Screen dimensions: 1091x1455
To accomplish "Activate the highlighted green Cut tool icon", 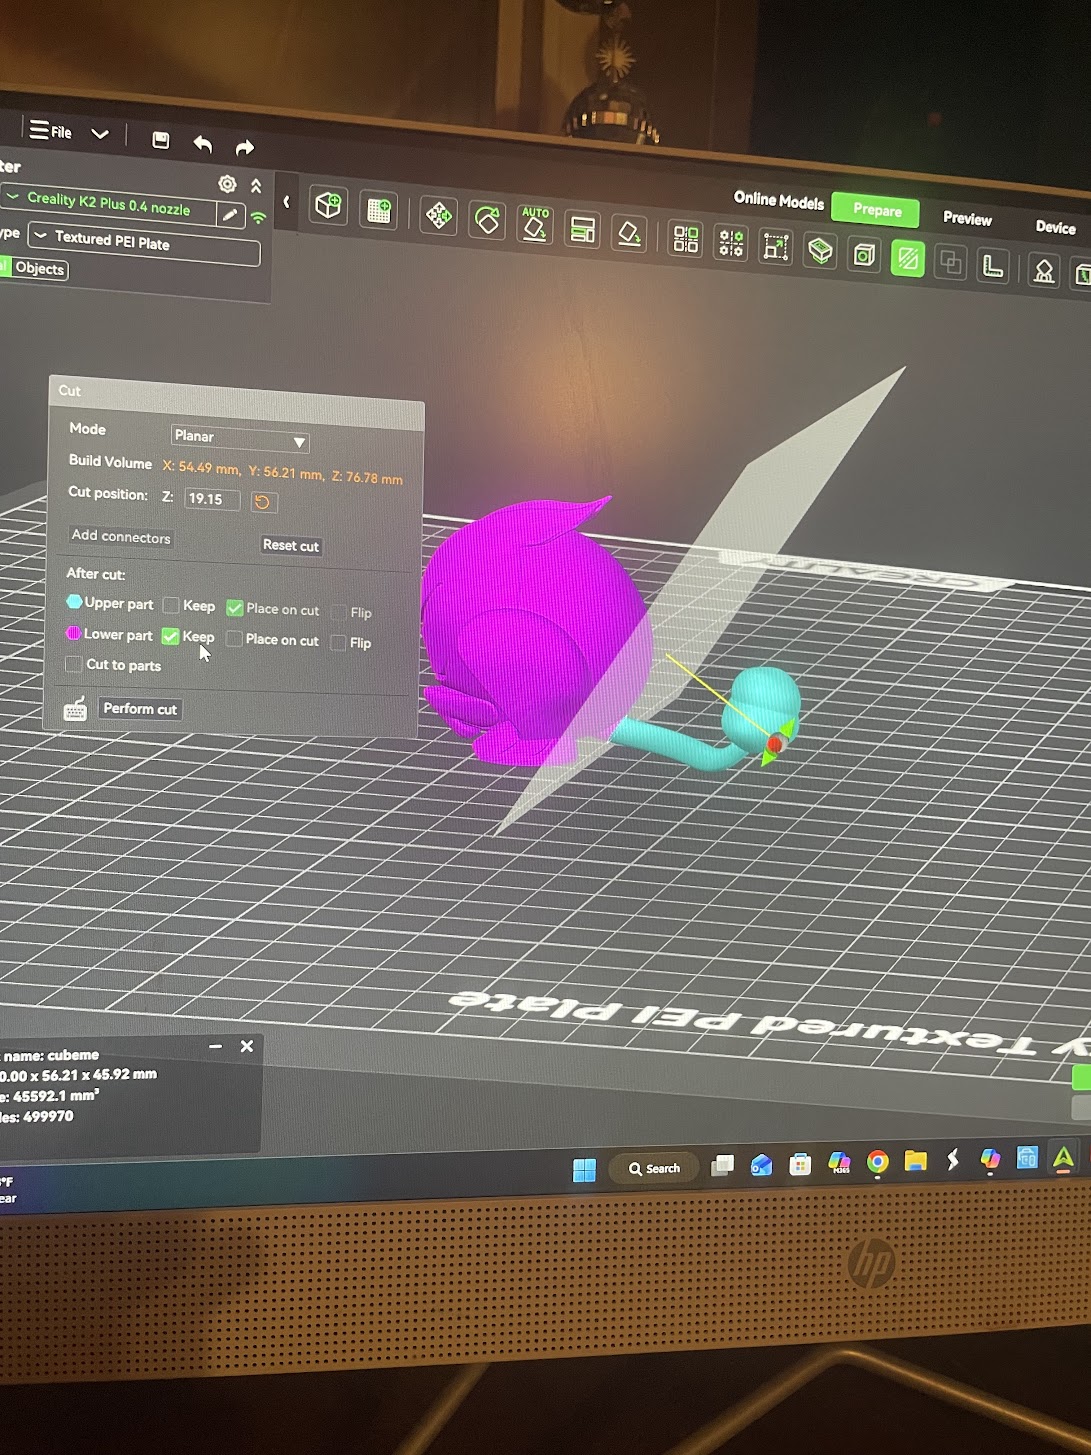I will (907, 260).
